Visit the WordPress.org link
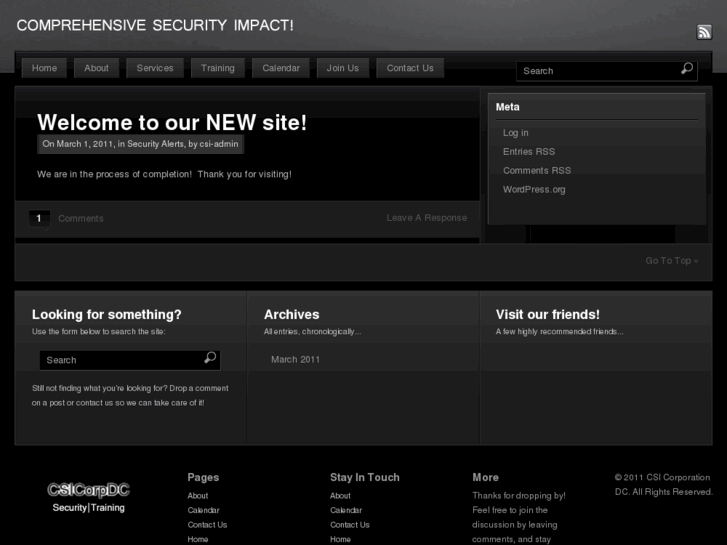Screen dimensions: 727x545 (x=534, y=190)
